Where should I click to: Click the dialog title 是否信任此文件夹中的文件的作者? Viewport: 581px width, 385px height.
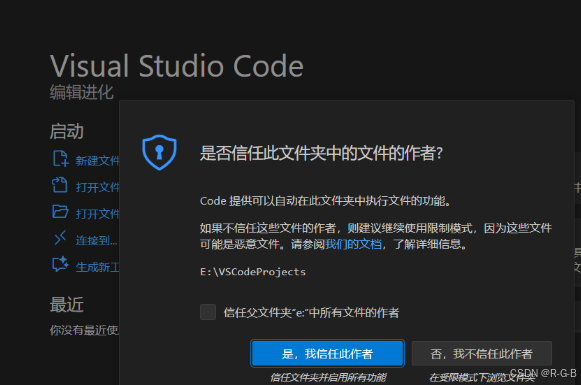(x=321, y=153)
